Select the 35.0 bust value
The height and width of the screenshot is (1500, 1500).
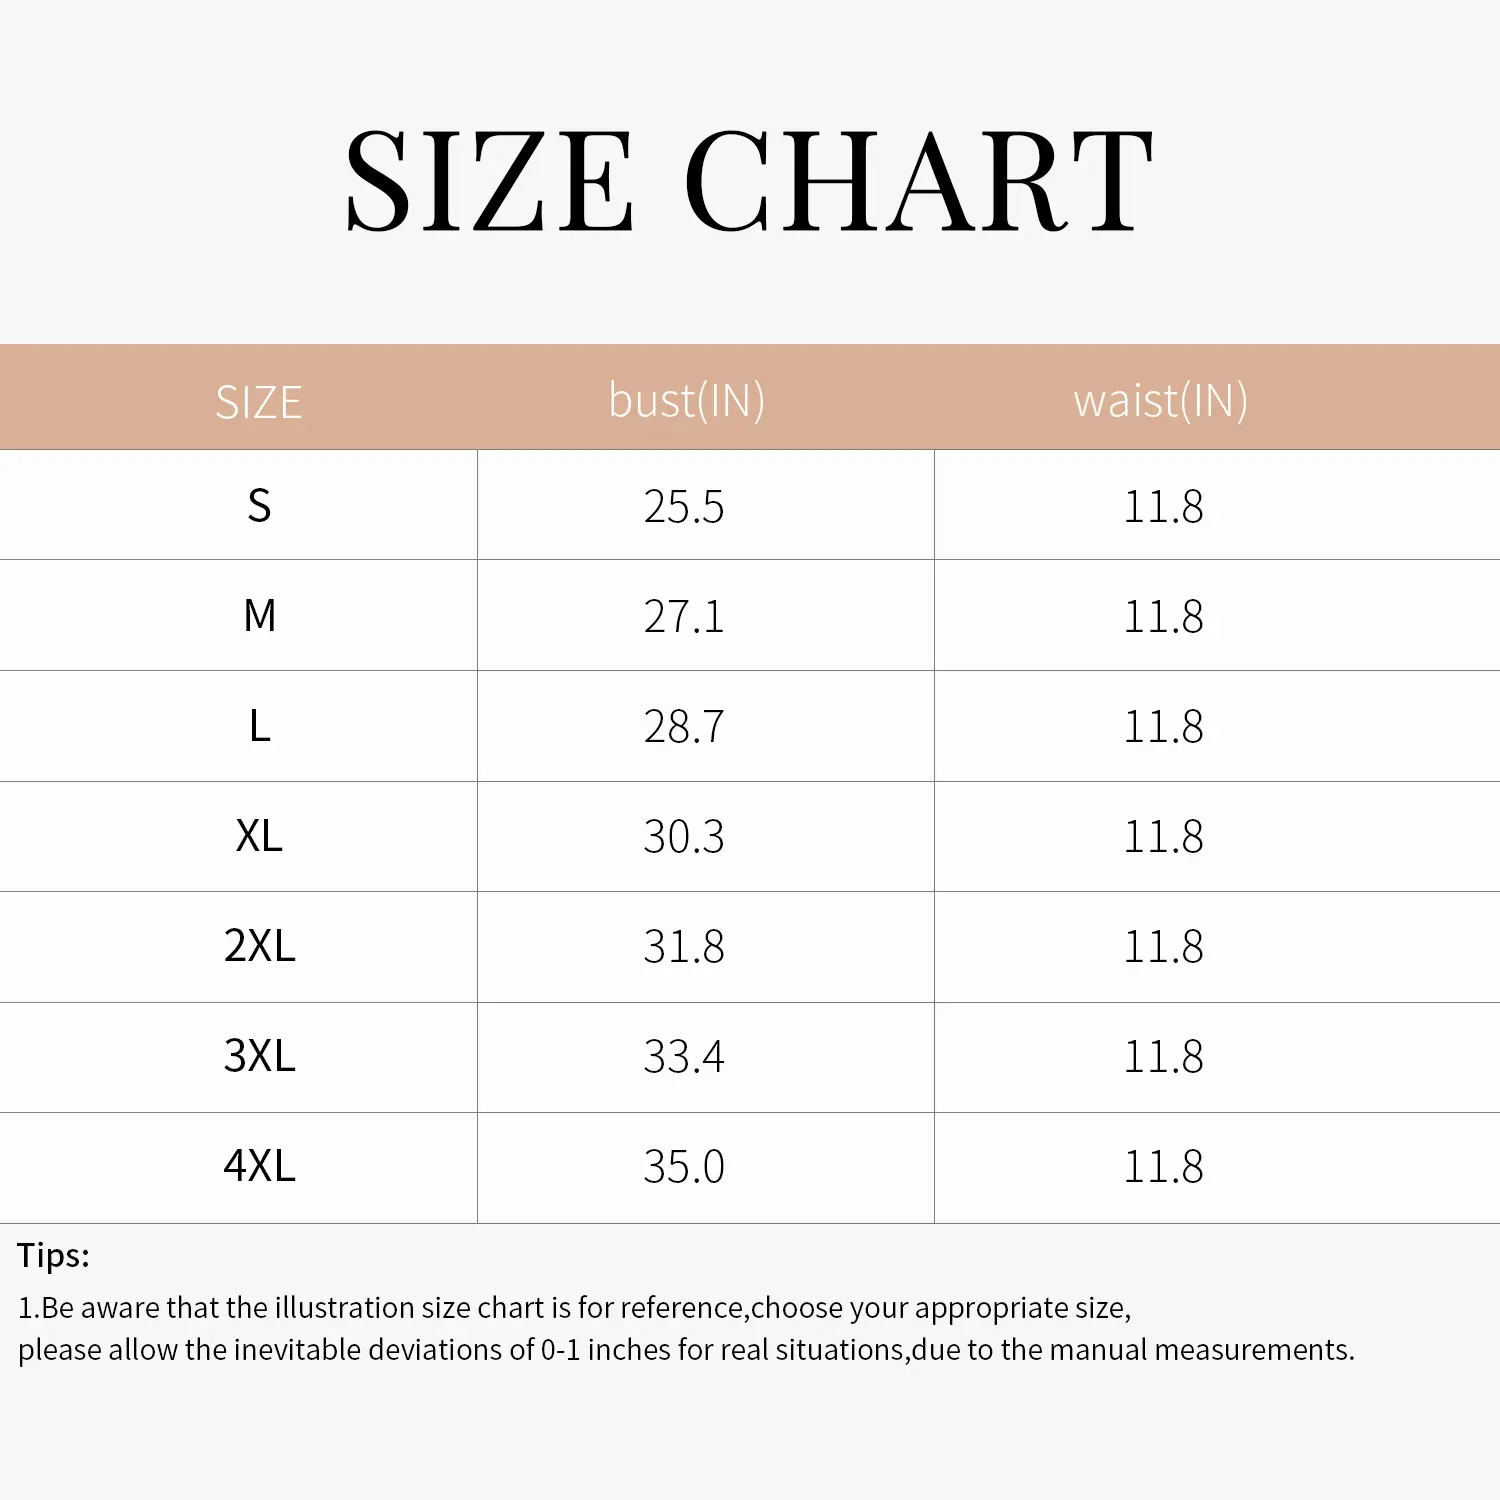[684, 1167]
